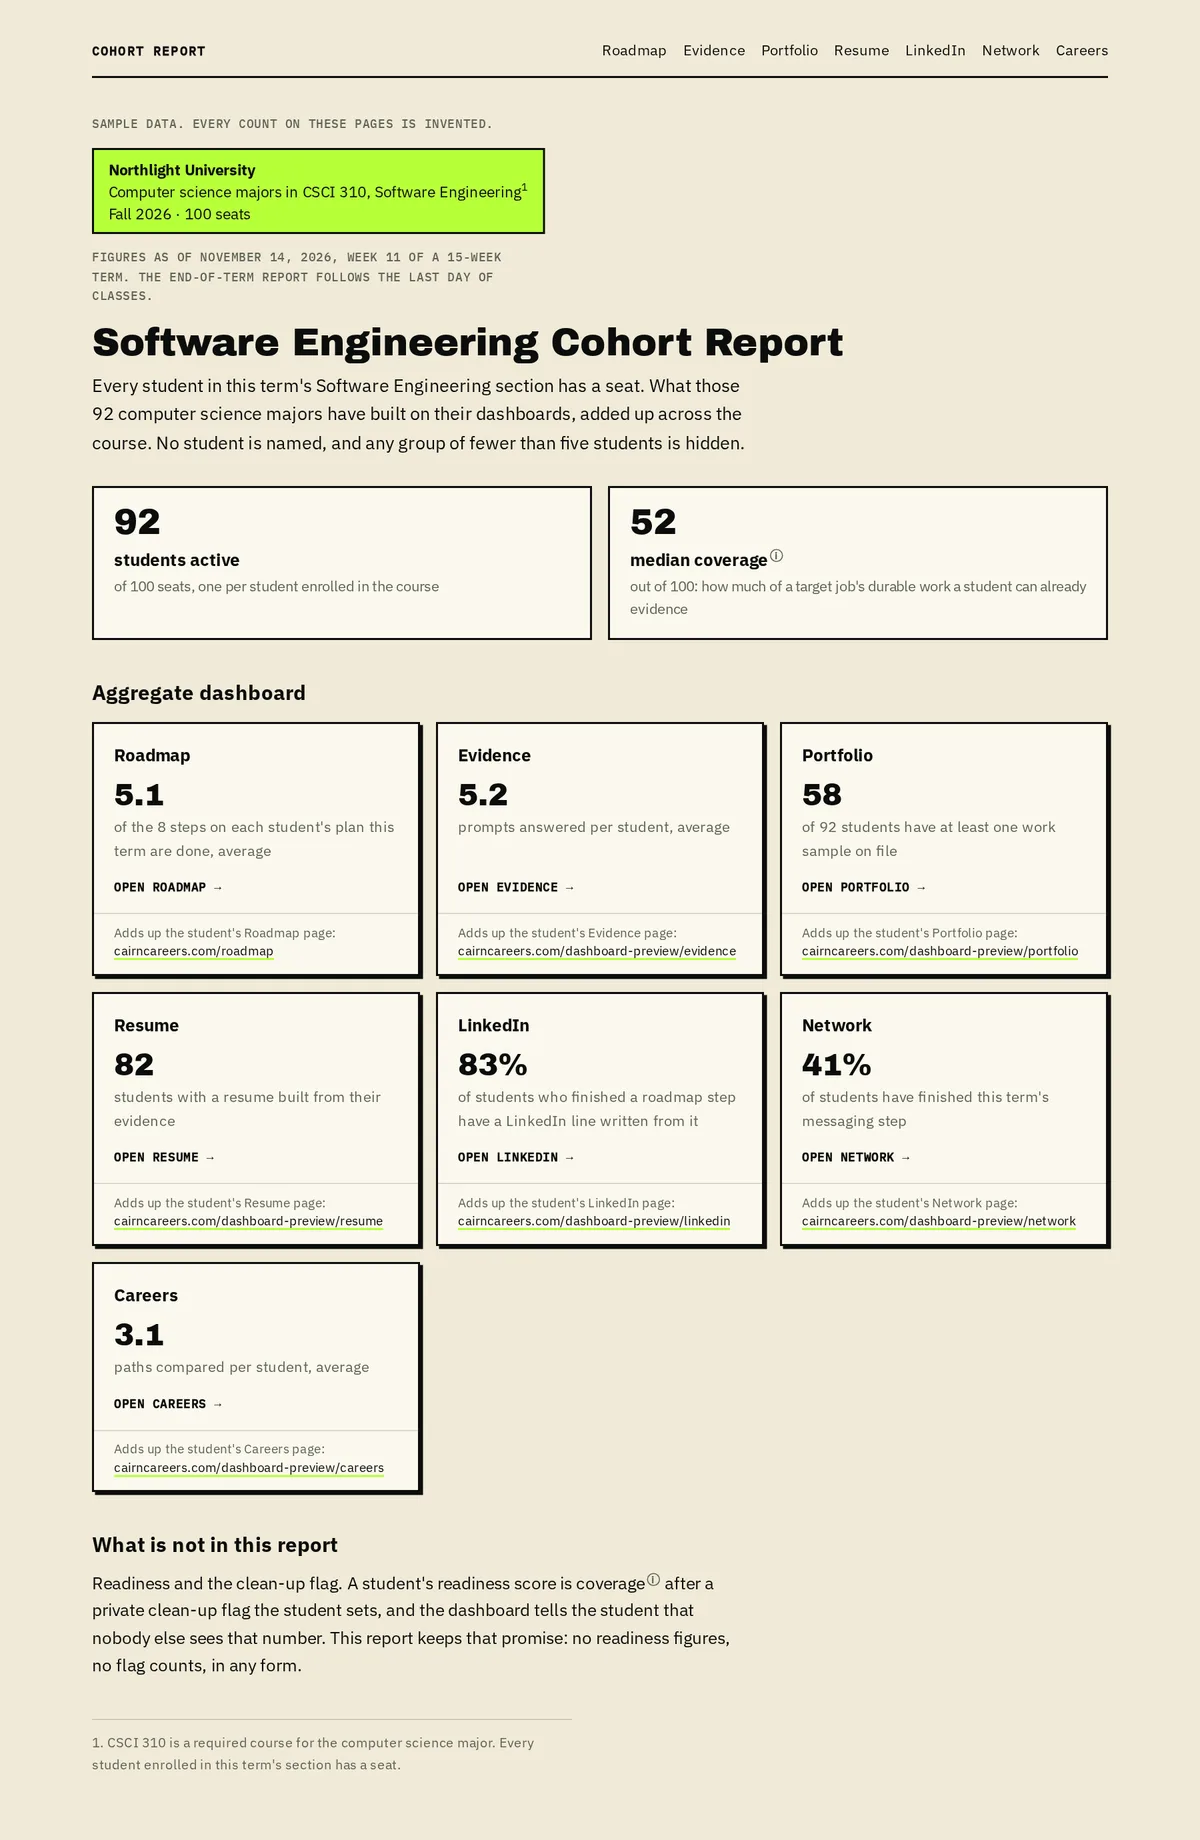Click the OPEN LINKEDIN link

tap(516, 1157)
